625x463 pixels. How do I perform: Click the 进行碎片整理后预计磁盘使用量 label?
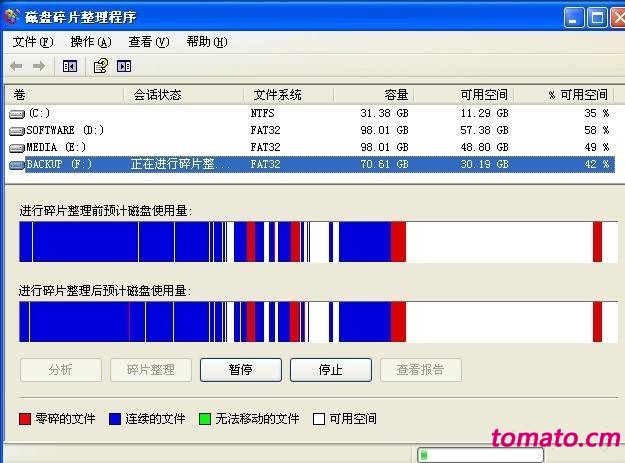tap(105, 290)
